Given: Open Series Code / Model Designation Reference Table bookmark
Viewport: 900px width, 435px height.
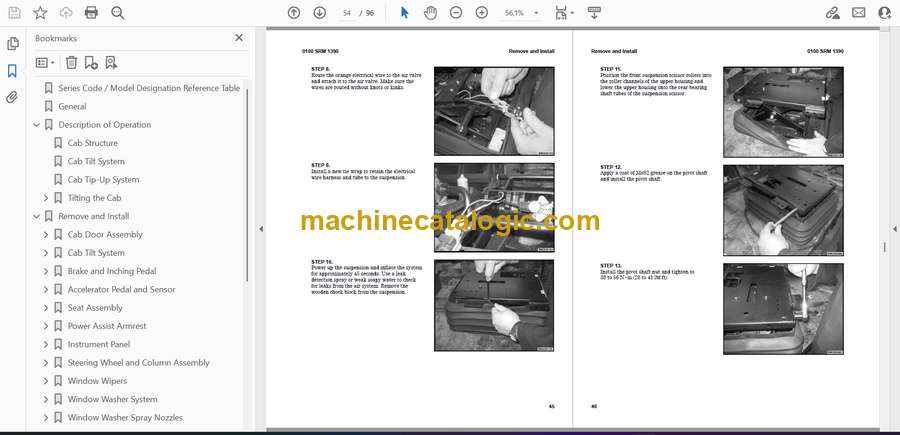Looking at the screenshot, I should [x=149, y=88].
